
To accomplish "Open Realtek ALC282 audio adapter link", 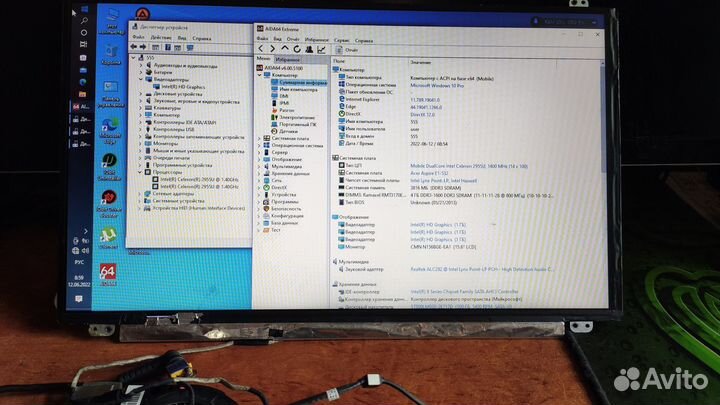I will tap(482, 270).
